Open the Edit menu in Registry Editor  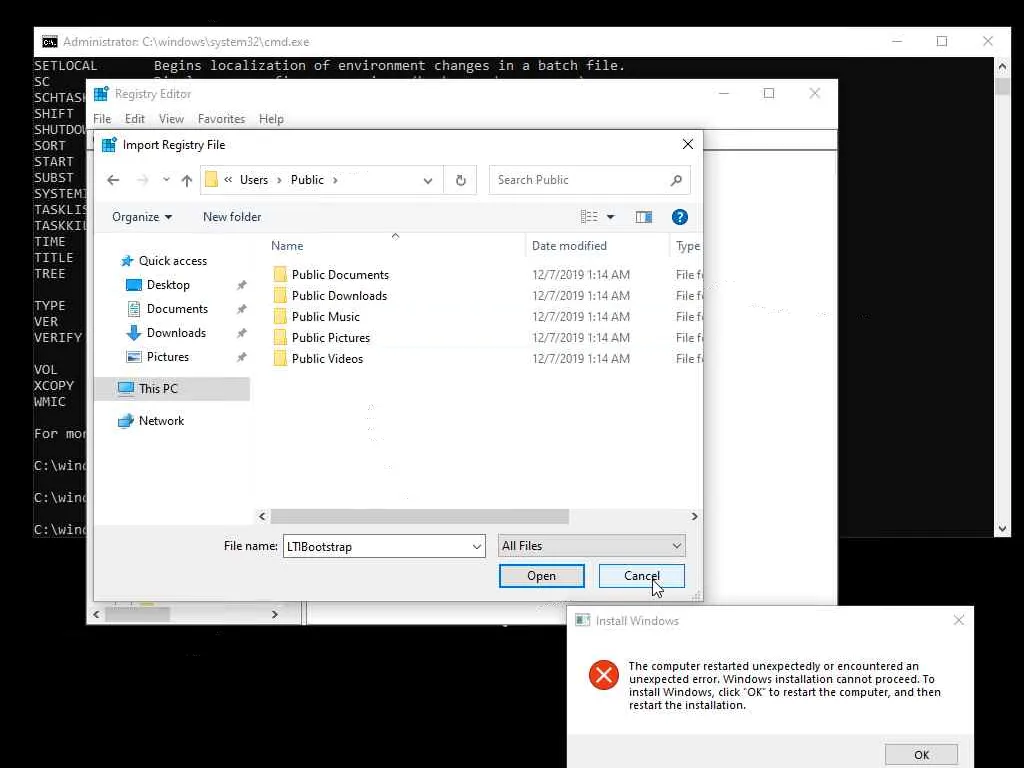pos(135,119)
